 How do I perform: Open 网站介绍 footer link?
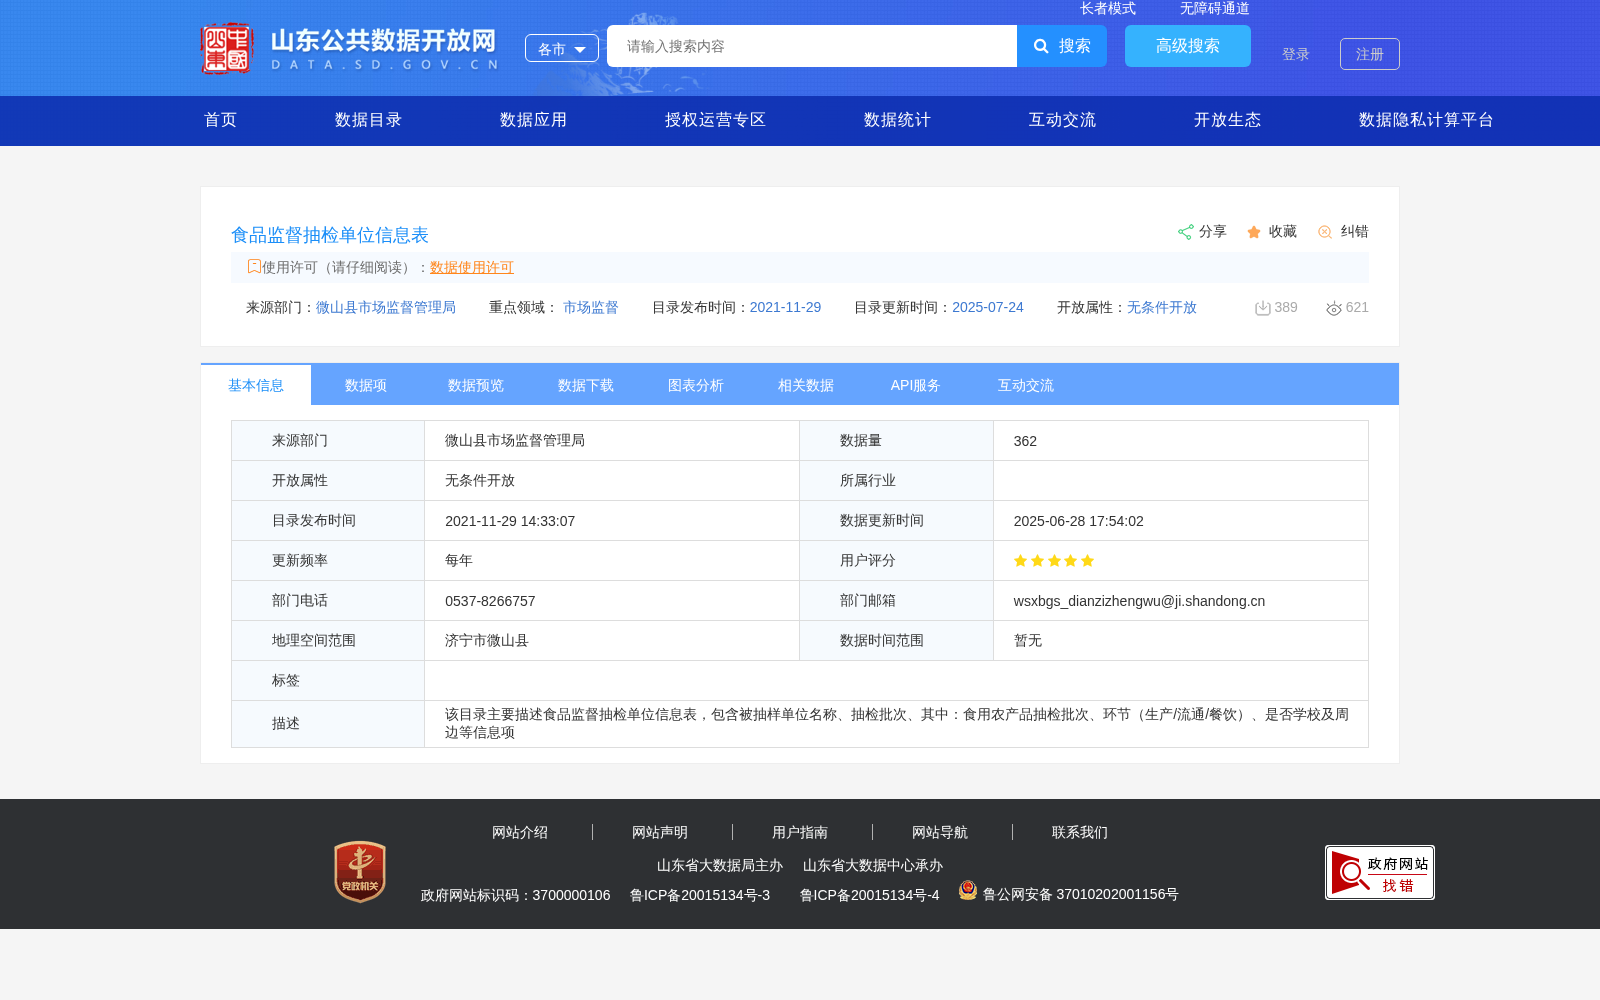[x=520, y=832]
